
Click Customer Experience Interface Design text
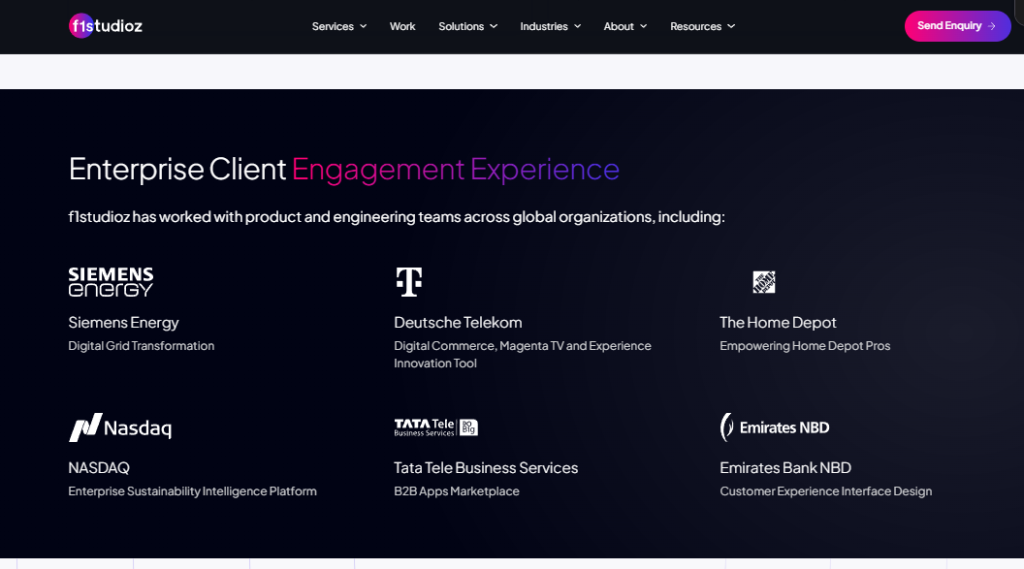(825, 491)
